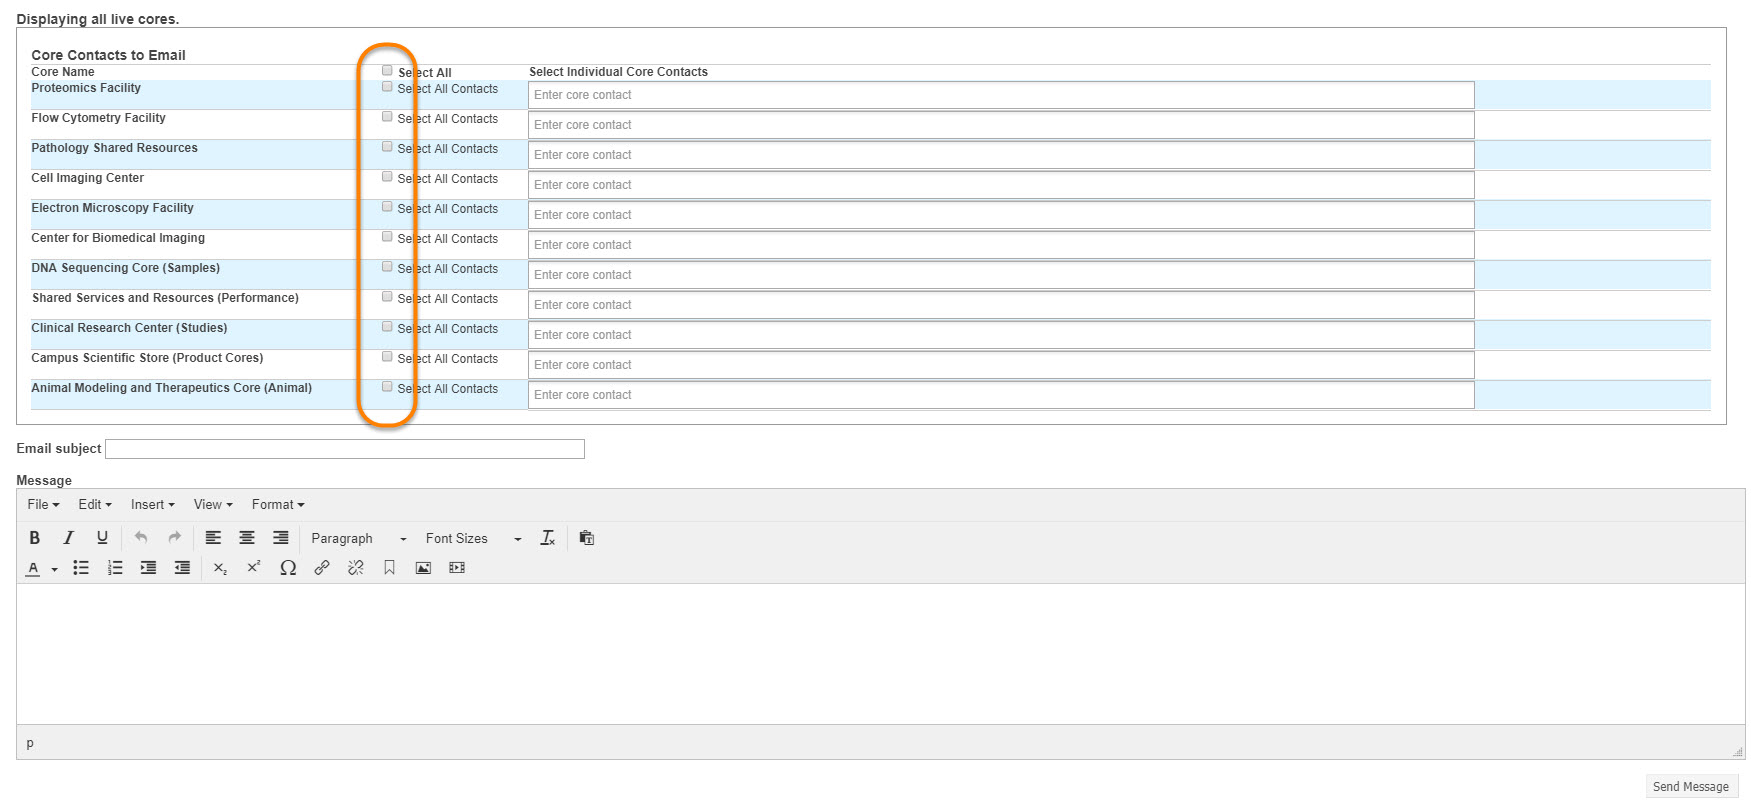Click the Send Message button
The height and width of the screenshot is (811, 1751).
click(1690, 787)
